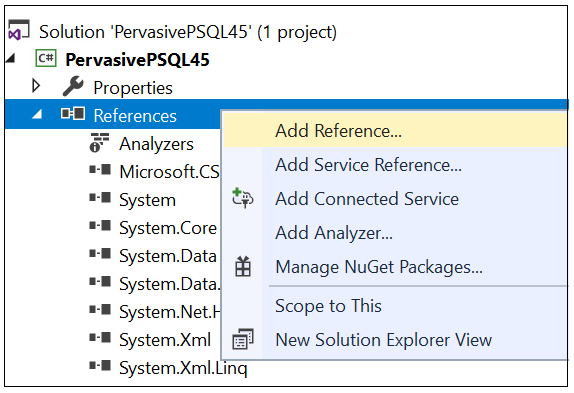Expand the Properties node
574x393 pixels.
pos(36,86)
